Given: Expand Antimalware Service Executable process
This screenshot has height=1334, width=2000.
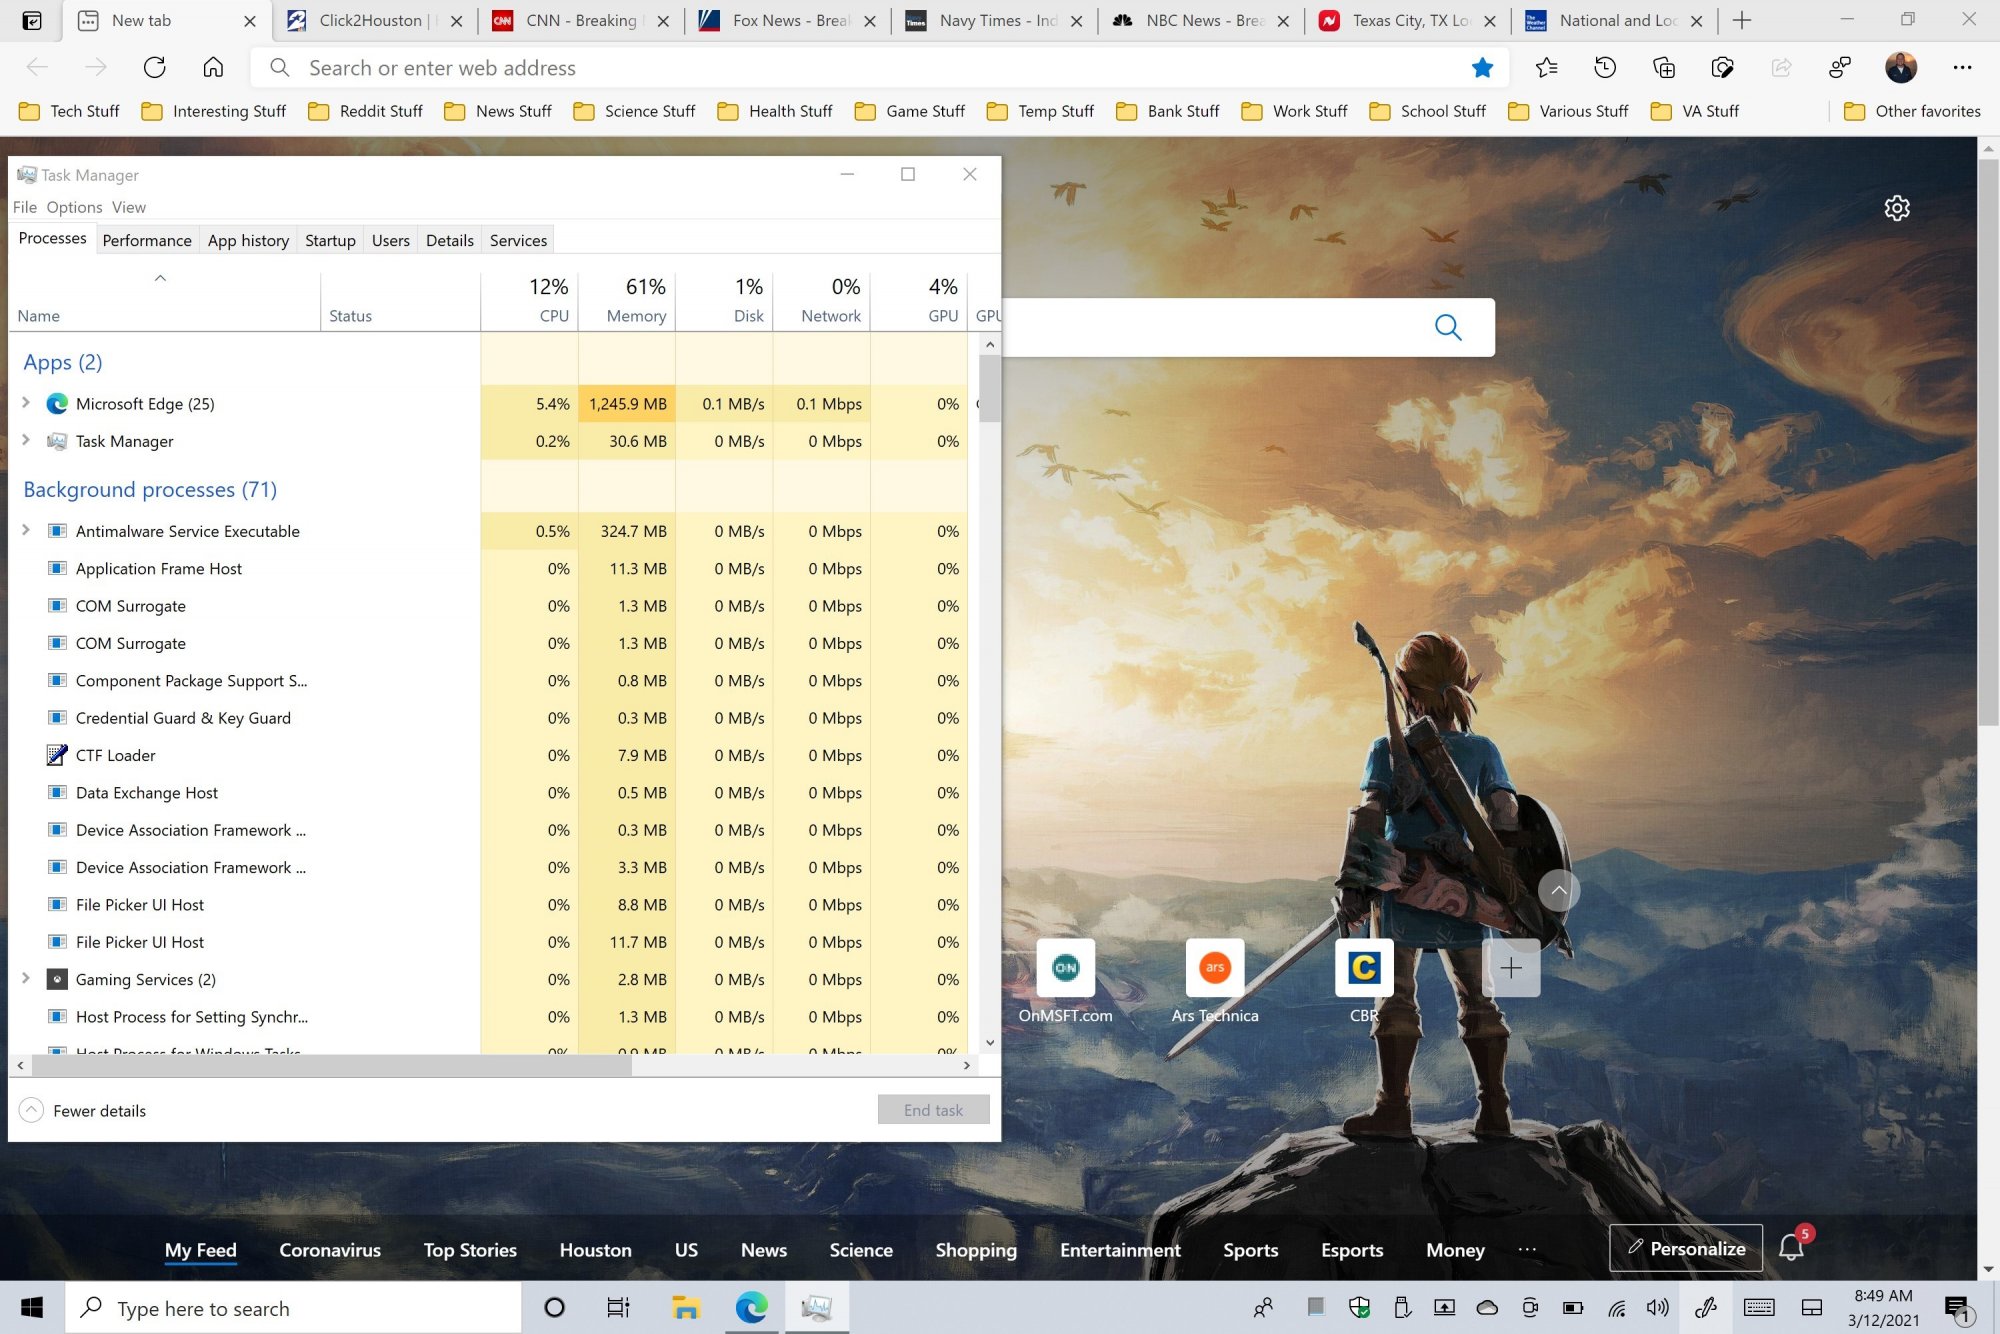Looking at the screenshot, I should click(26, 531).
